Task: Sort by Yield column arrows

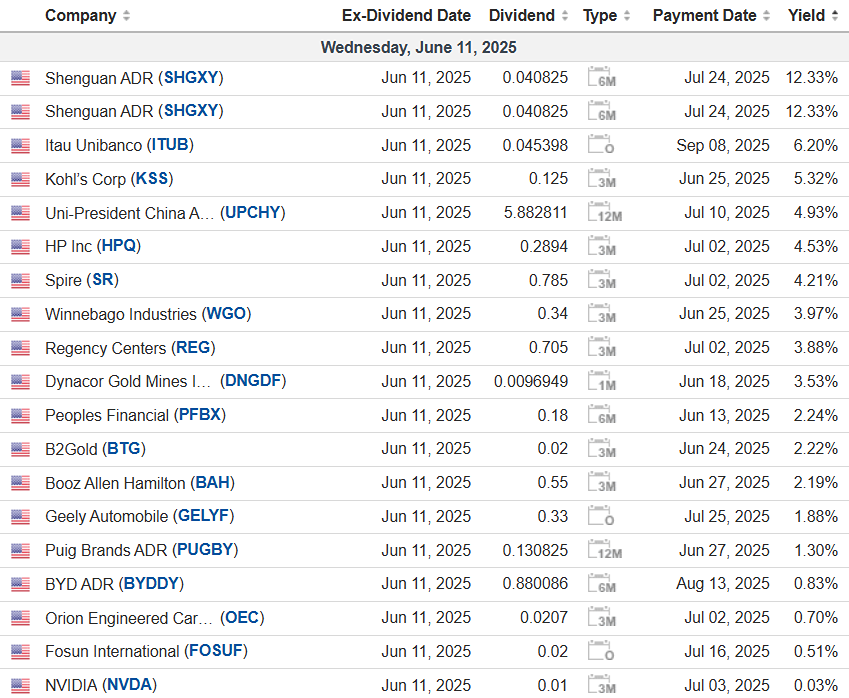Action: tap(834, 16)
